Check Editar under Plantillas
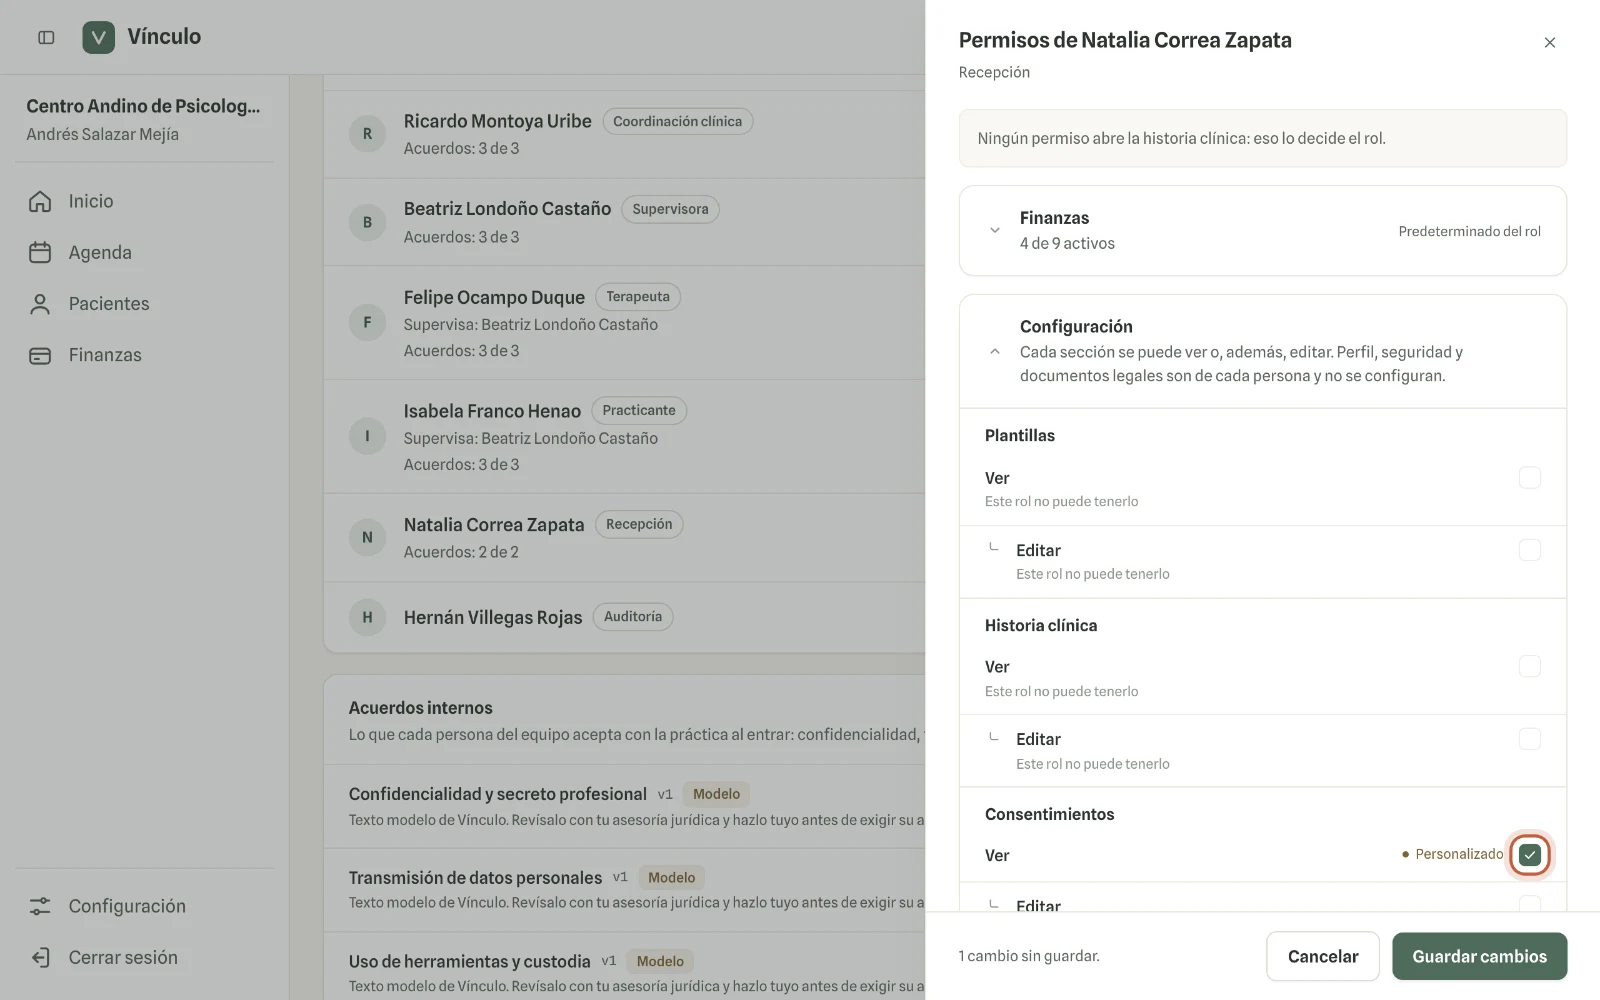 [1529, 550]
